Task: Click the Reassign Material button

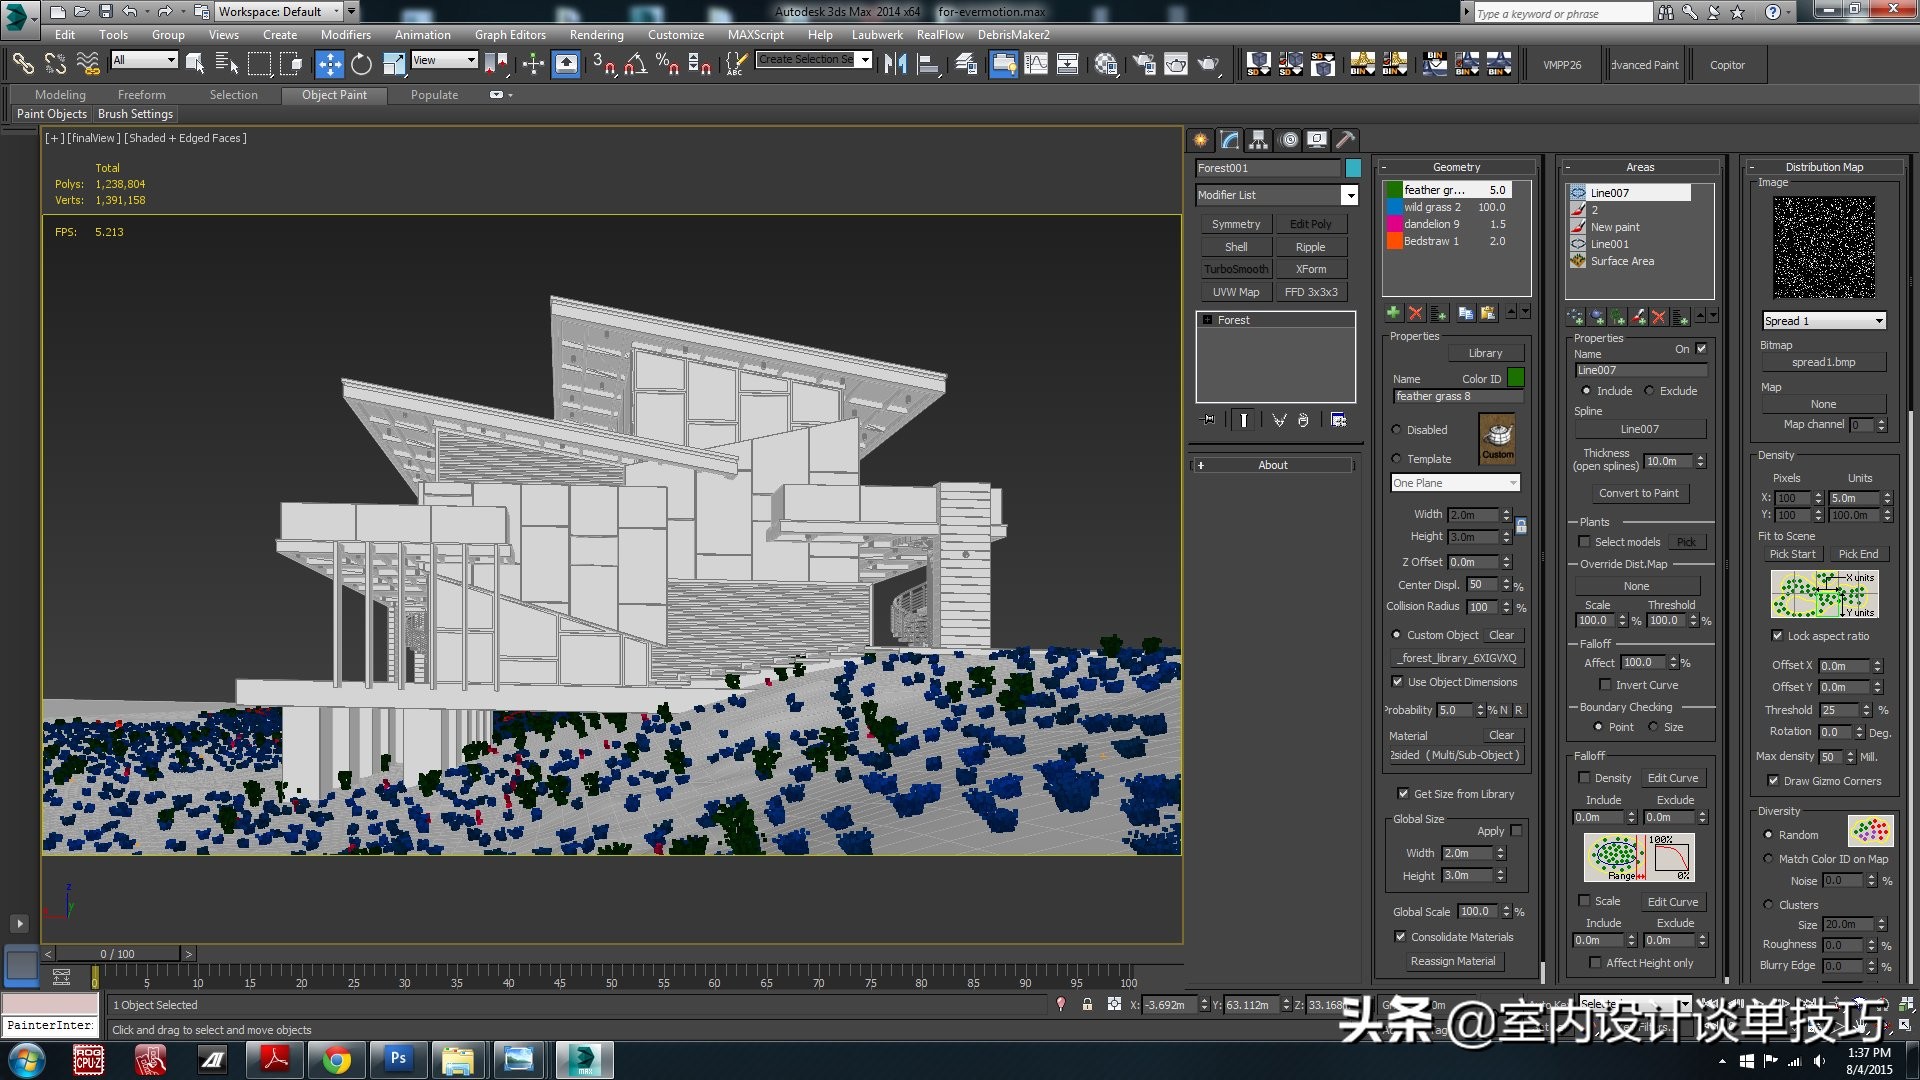Action: pyautogui.click(x=1452, y=961)
